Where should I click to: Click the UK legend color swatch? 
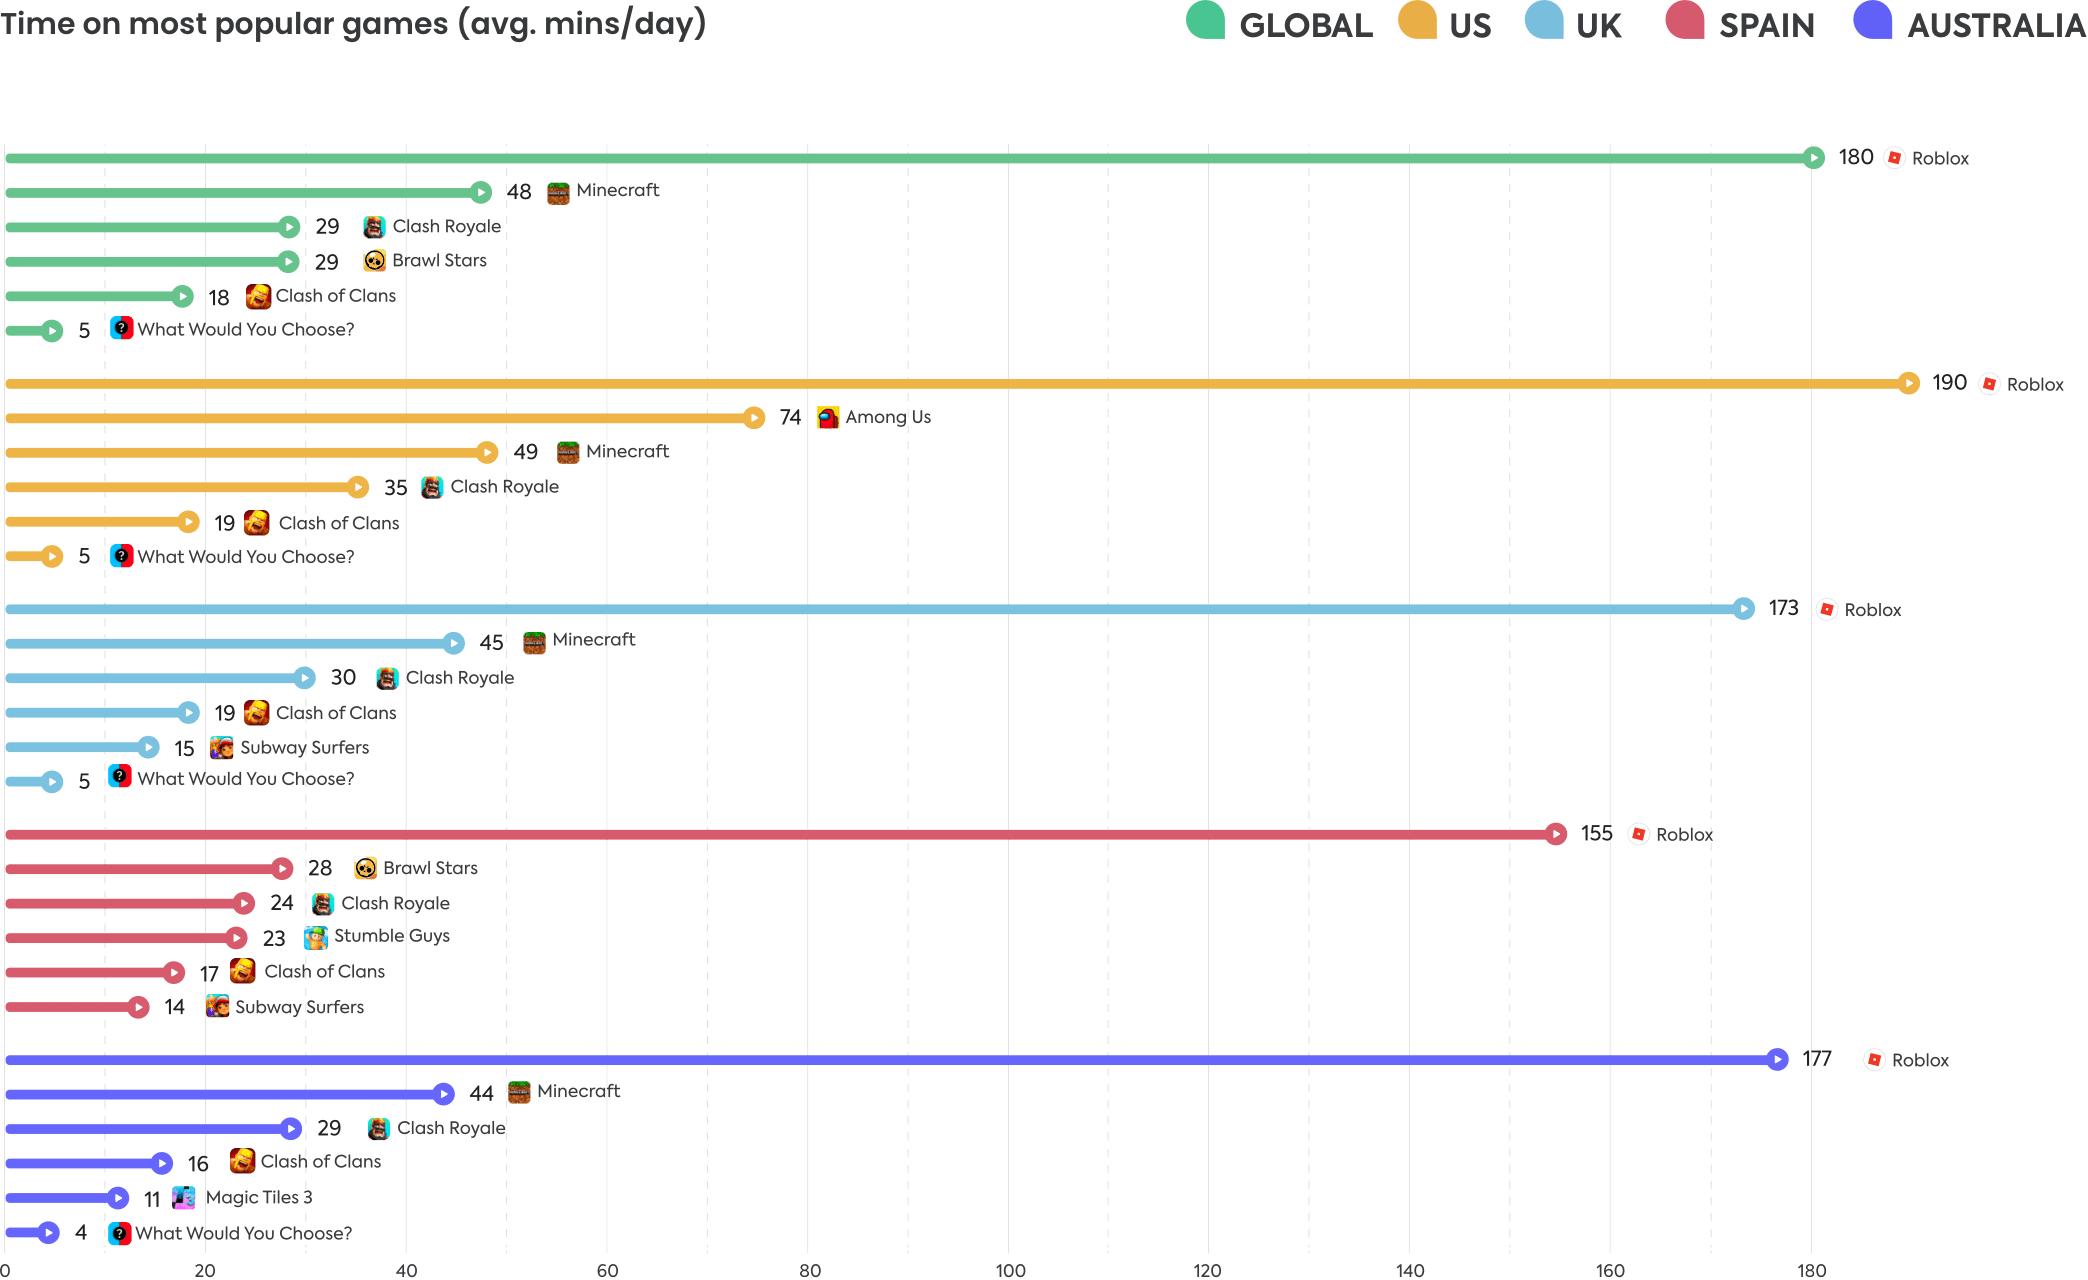(1544, 21)
